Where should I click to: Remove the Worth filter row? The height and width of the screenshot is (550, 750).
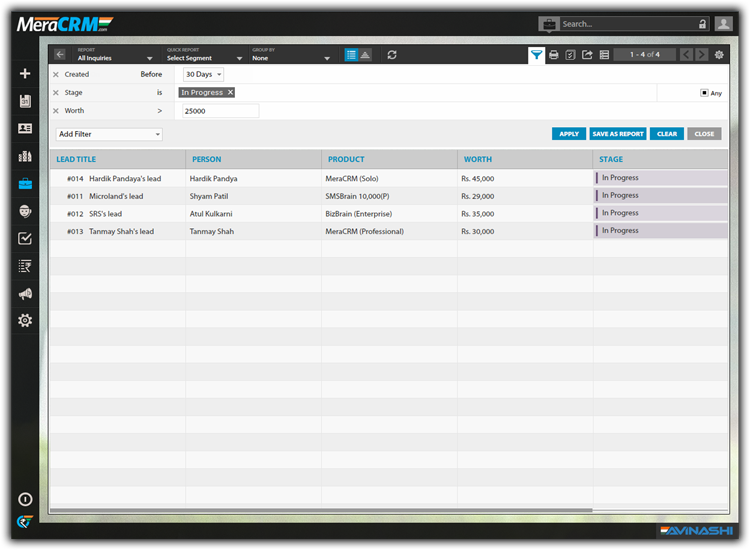[56, 111]
